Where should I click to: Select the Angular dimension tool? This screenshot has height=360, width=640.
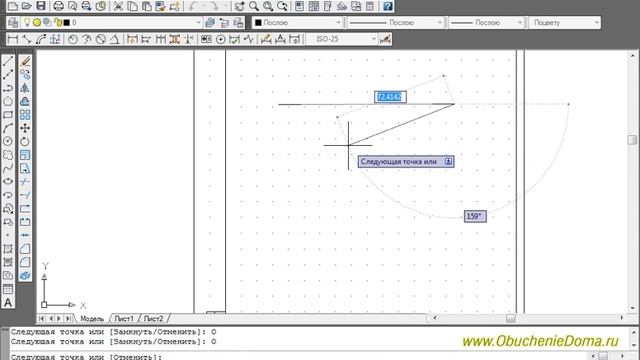[x=115, y=39]
